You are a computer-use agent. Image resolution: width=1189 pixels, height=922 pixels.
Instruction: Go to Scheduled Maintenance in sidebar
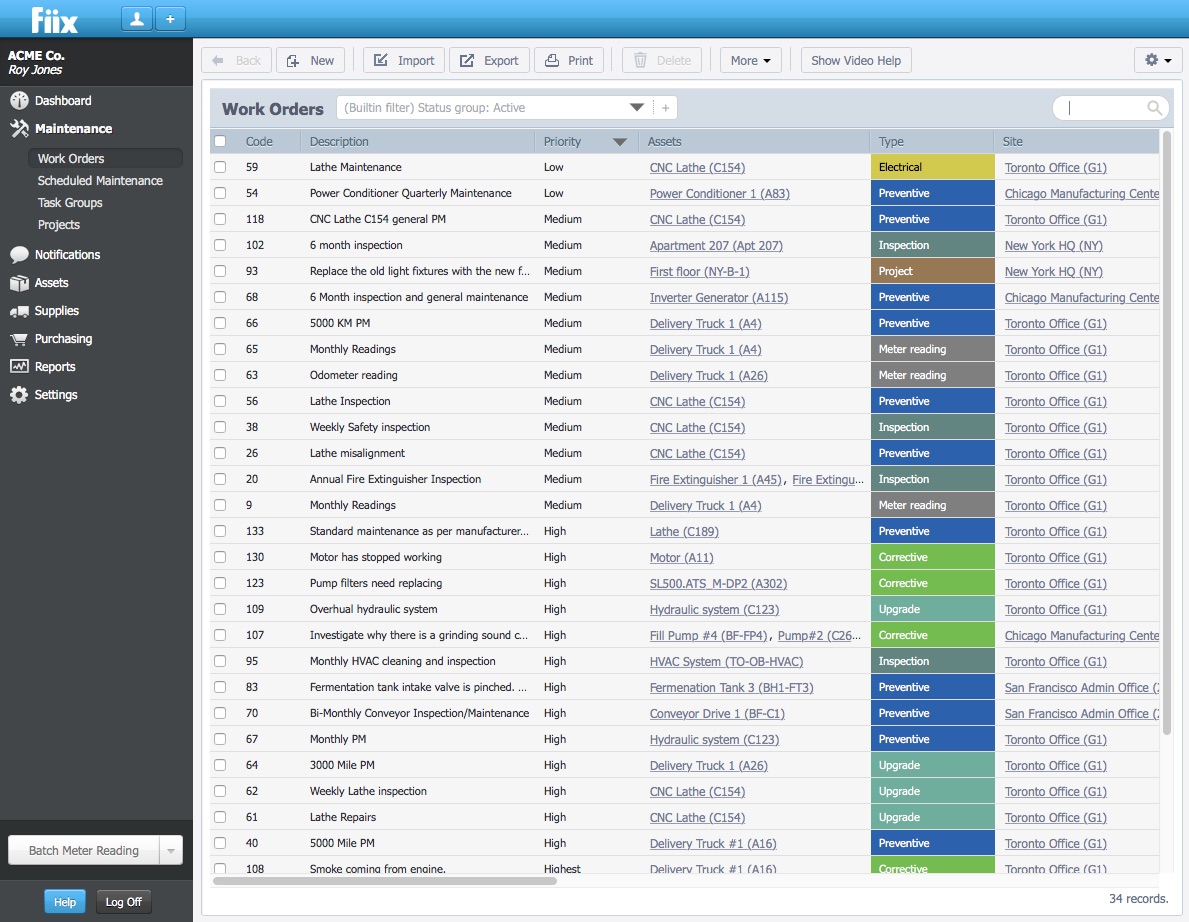click(100, 181)
